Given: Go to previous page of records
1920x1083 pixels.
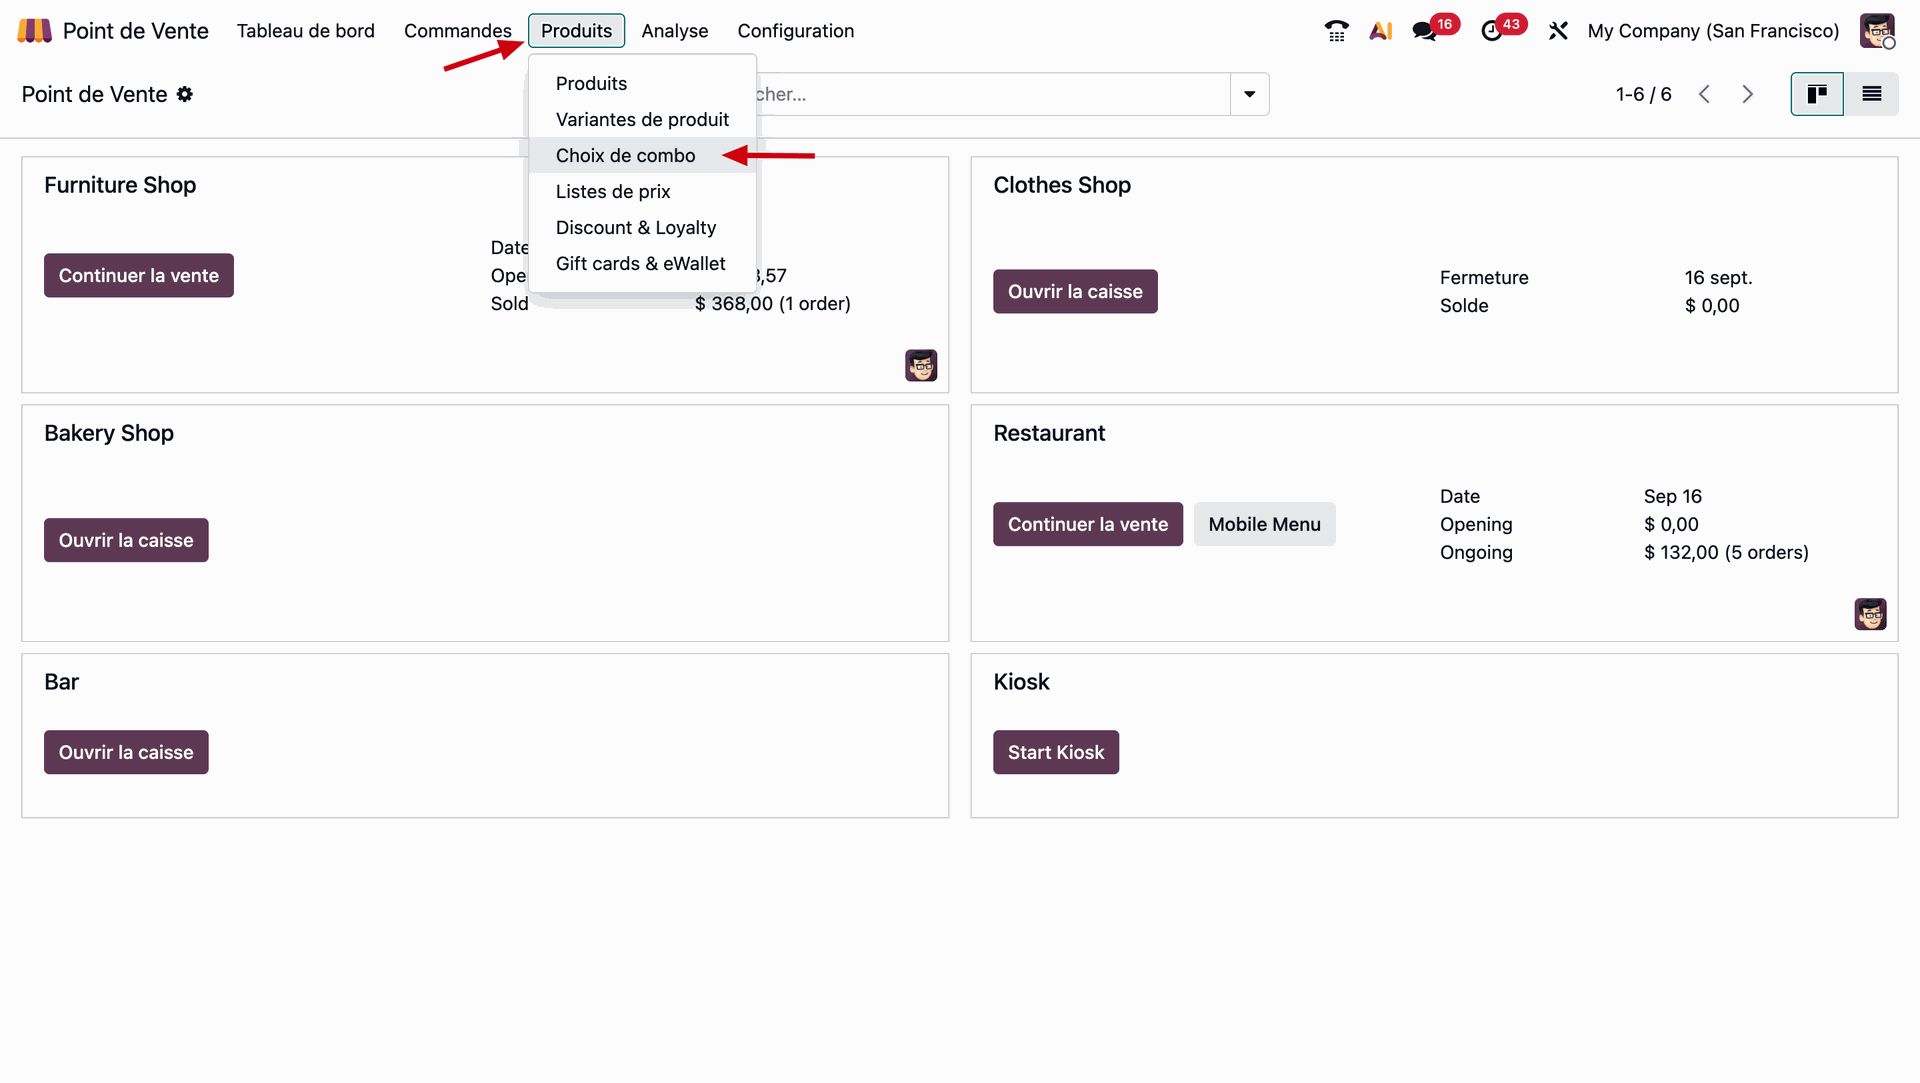Looking at the screenshot, I should tap(1705, 94).
